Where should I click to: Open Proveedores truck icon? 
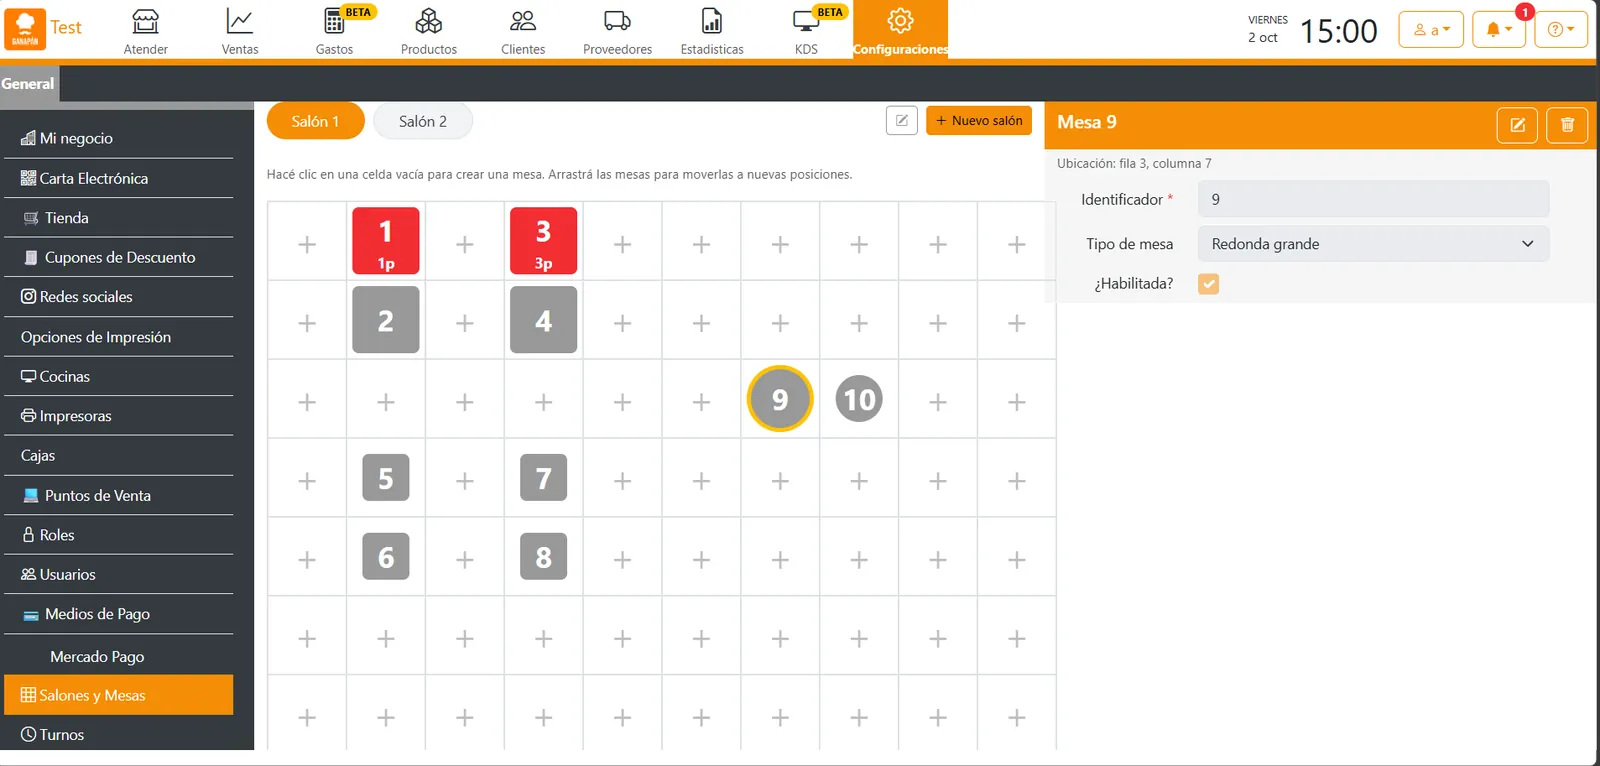coord(618,21)
